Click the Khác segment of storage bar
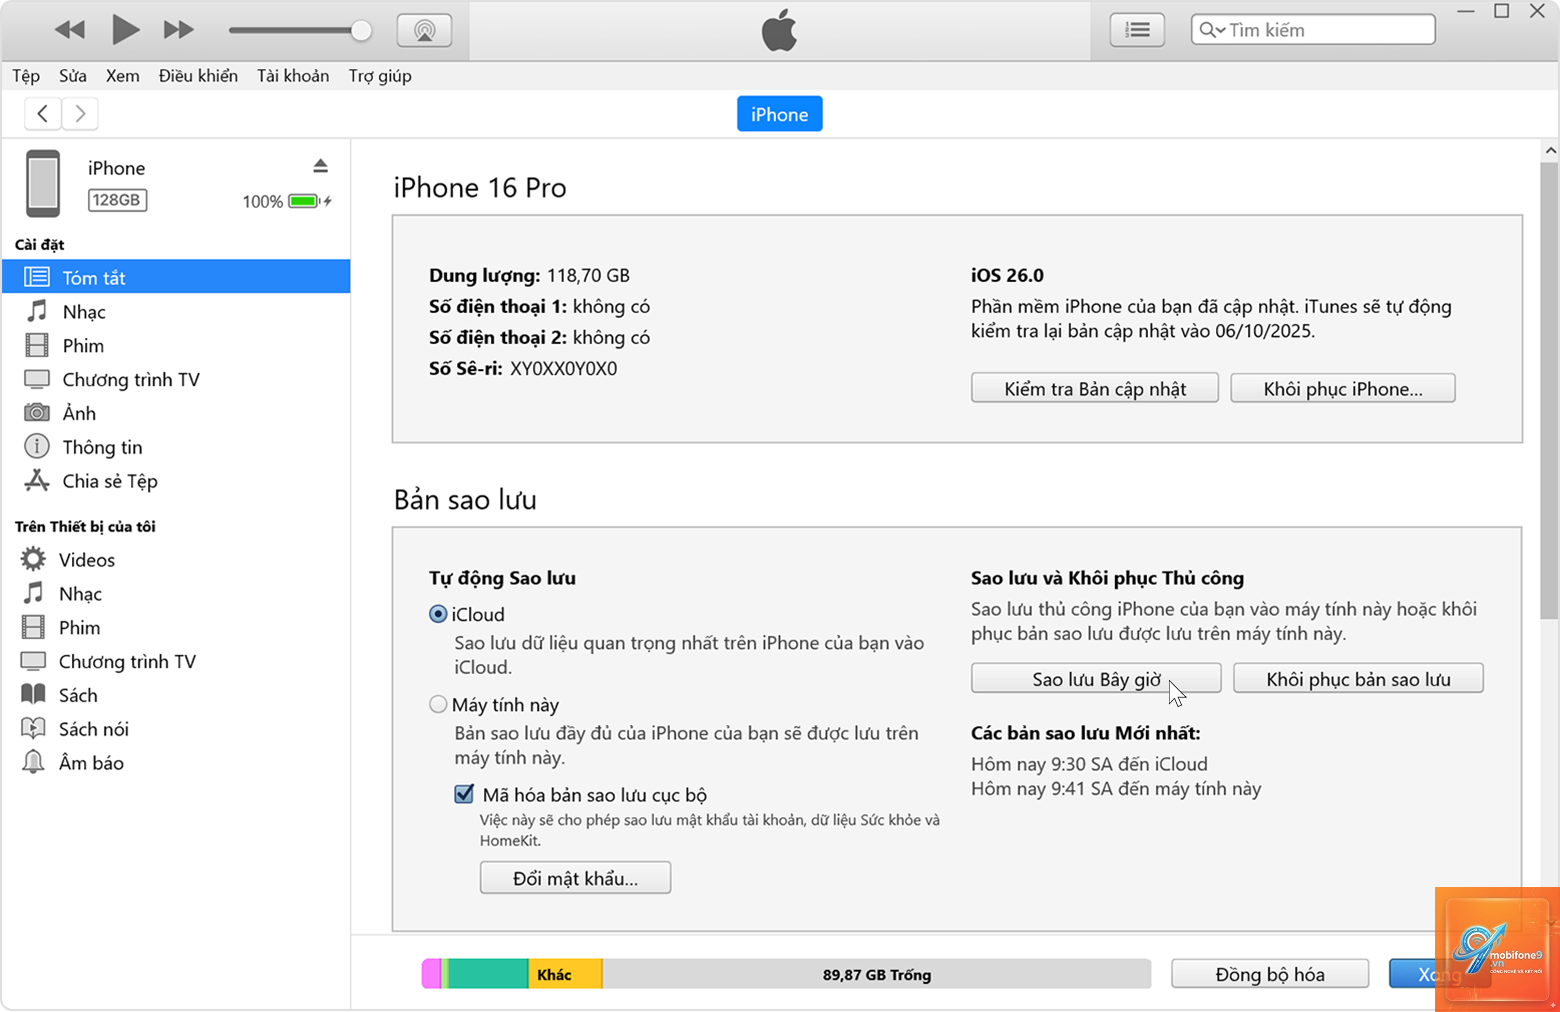The height and width of the screenshot is (1012, 1560). pos(565,974)
